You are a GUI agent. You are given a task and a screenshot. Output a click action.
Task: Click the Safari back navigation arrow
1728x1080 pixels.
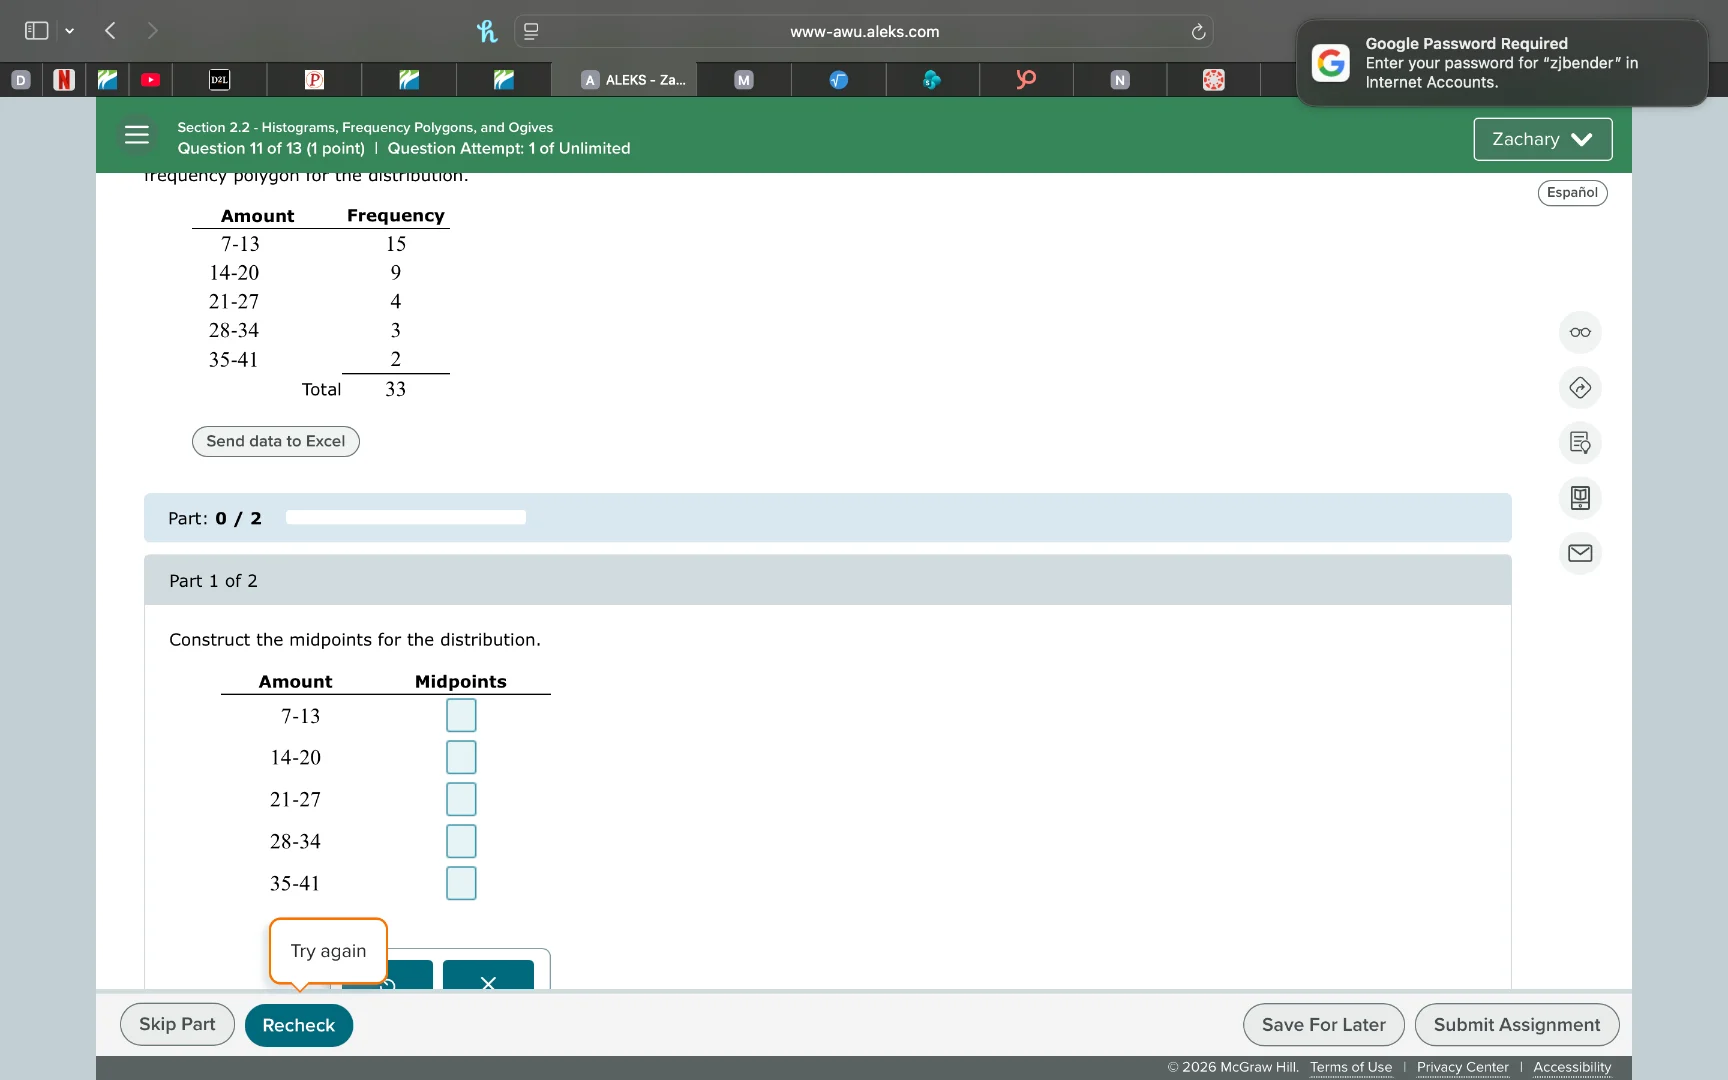tap(110, 31)
